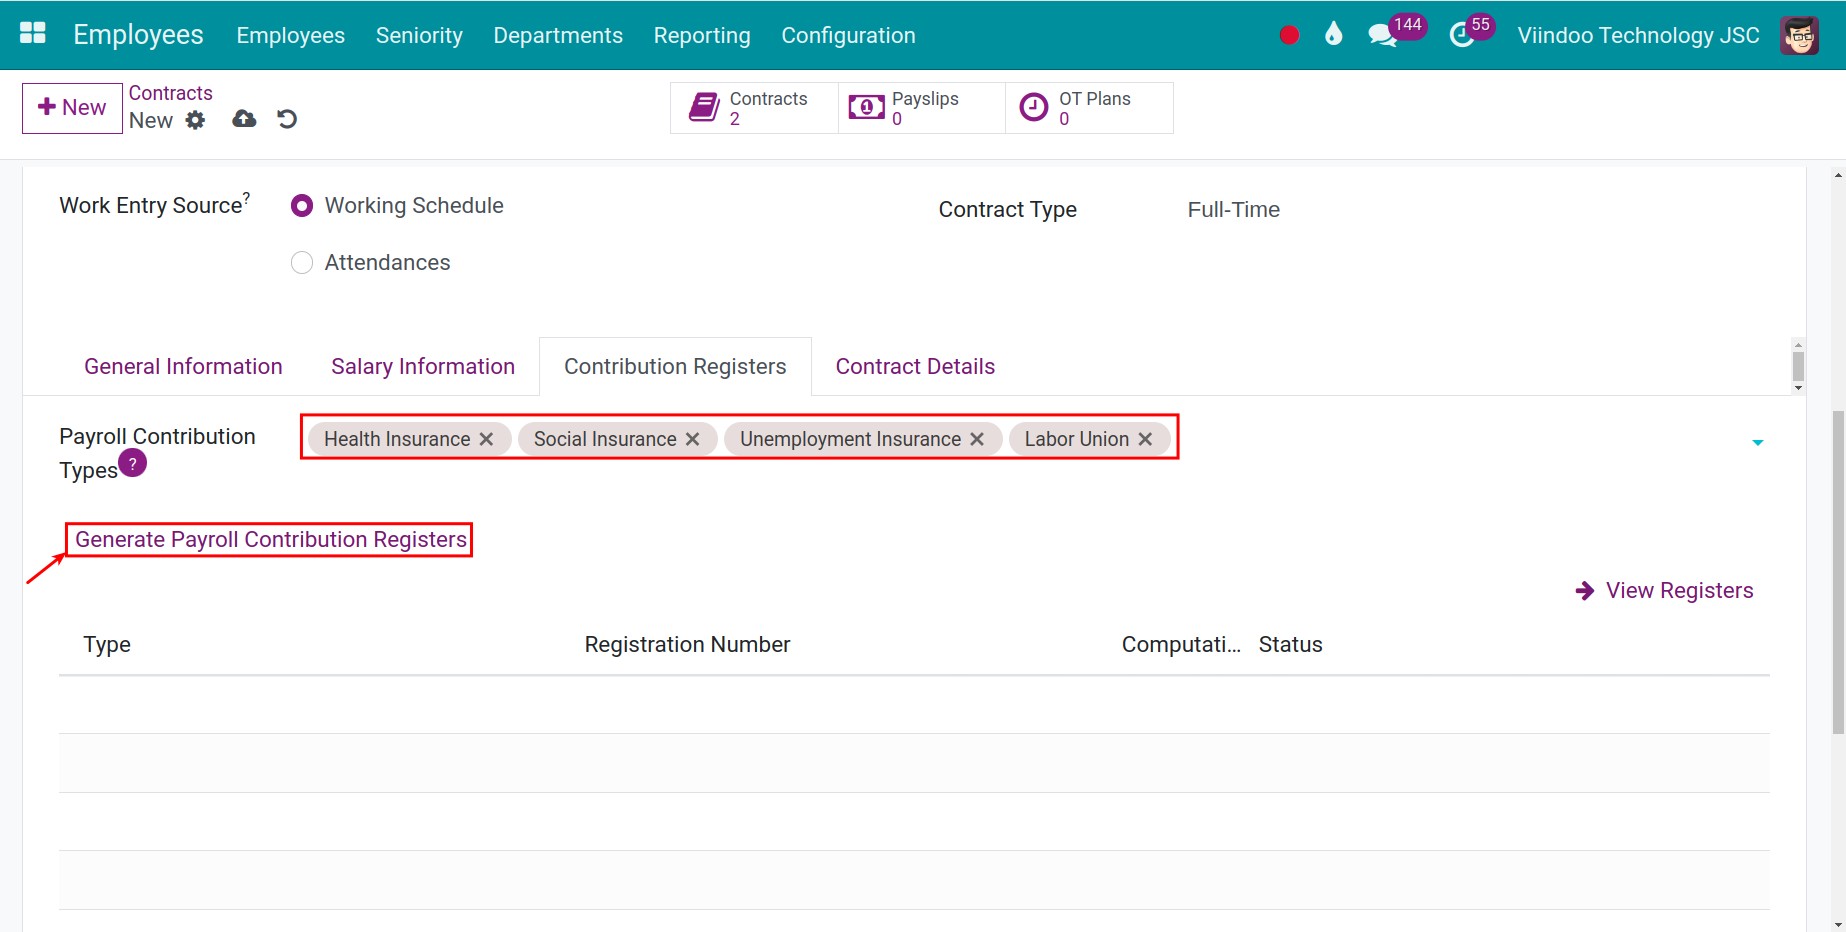The height and width of the screenshot is (932, 1846).
Task: Switch to the General Information tab
Action: tap(183, 367)
